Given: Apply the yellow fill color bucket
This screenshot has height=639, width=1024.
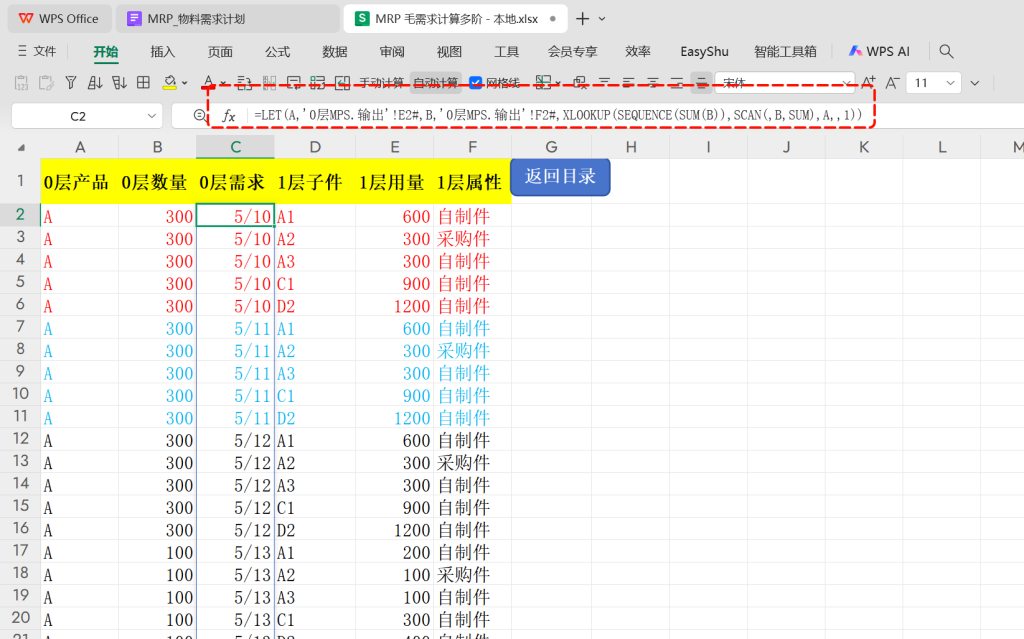Looking at the screenshot, I should (x=169, y=82).
